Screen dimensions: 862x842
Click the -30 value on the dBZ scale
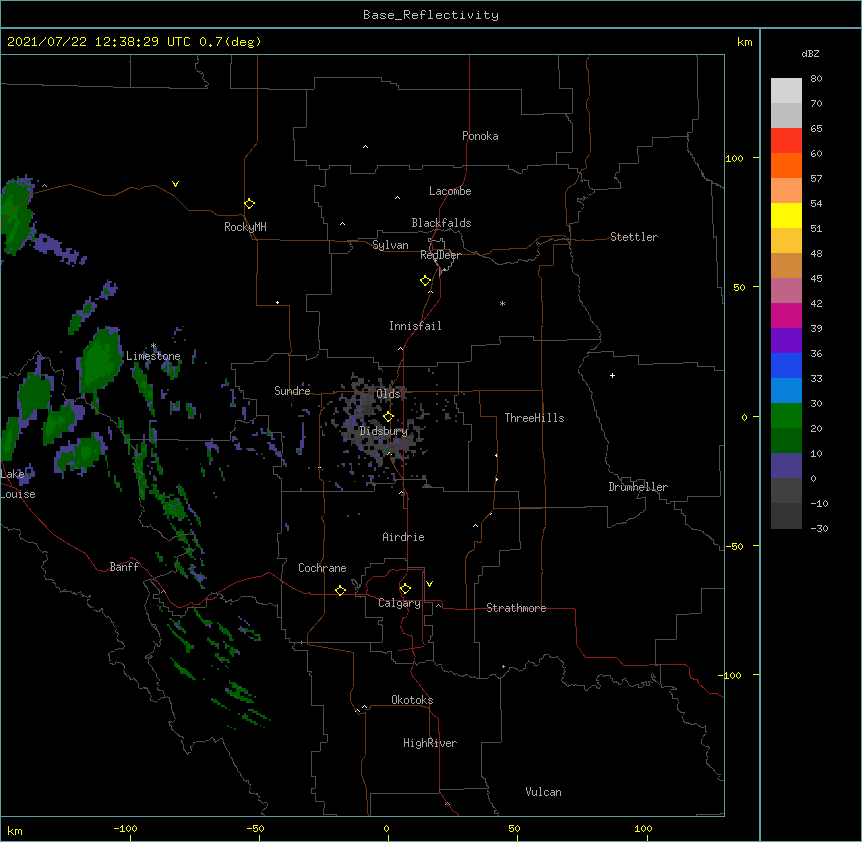click(819, 528)
